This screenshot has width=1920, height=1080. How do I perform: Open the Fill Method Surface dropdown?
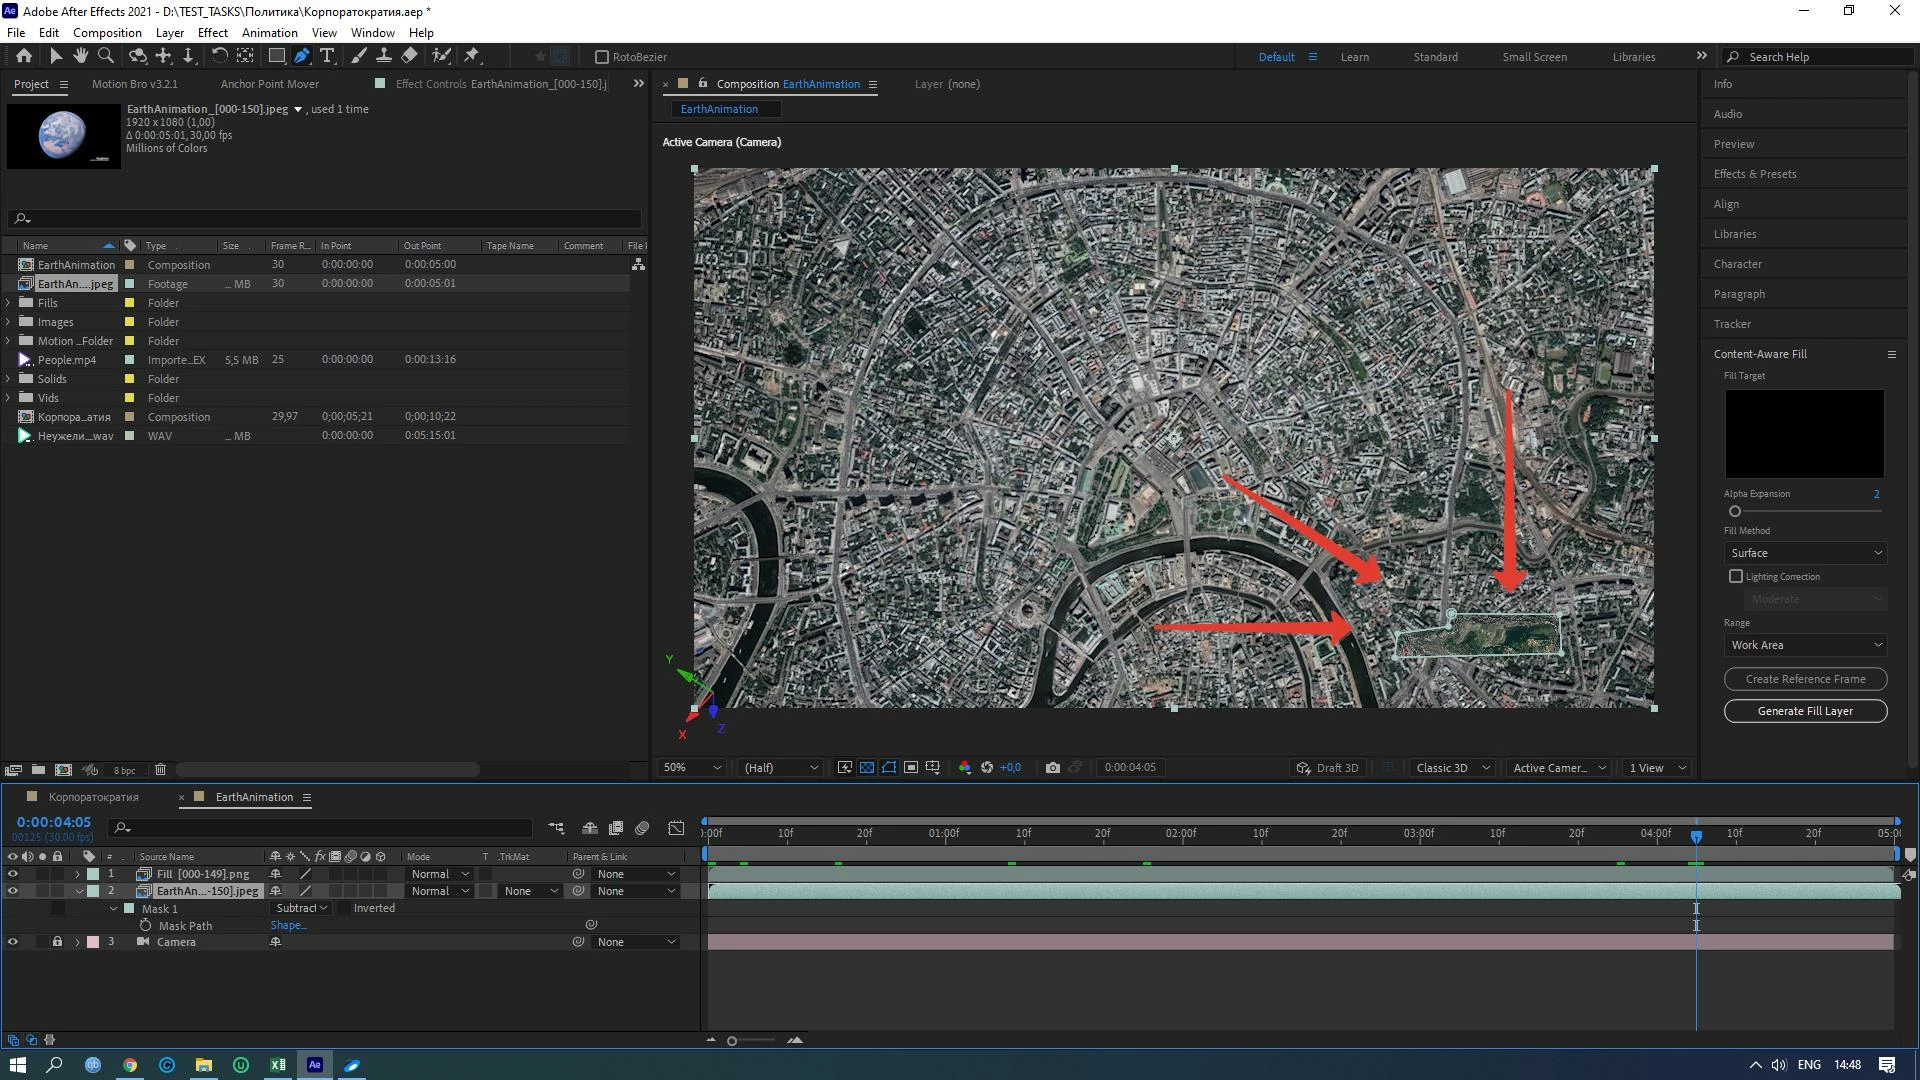1805,553
